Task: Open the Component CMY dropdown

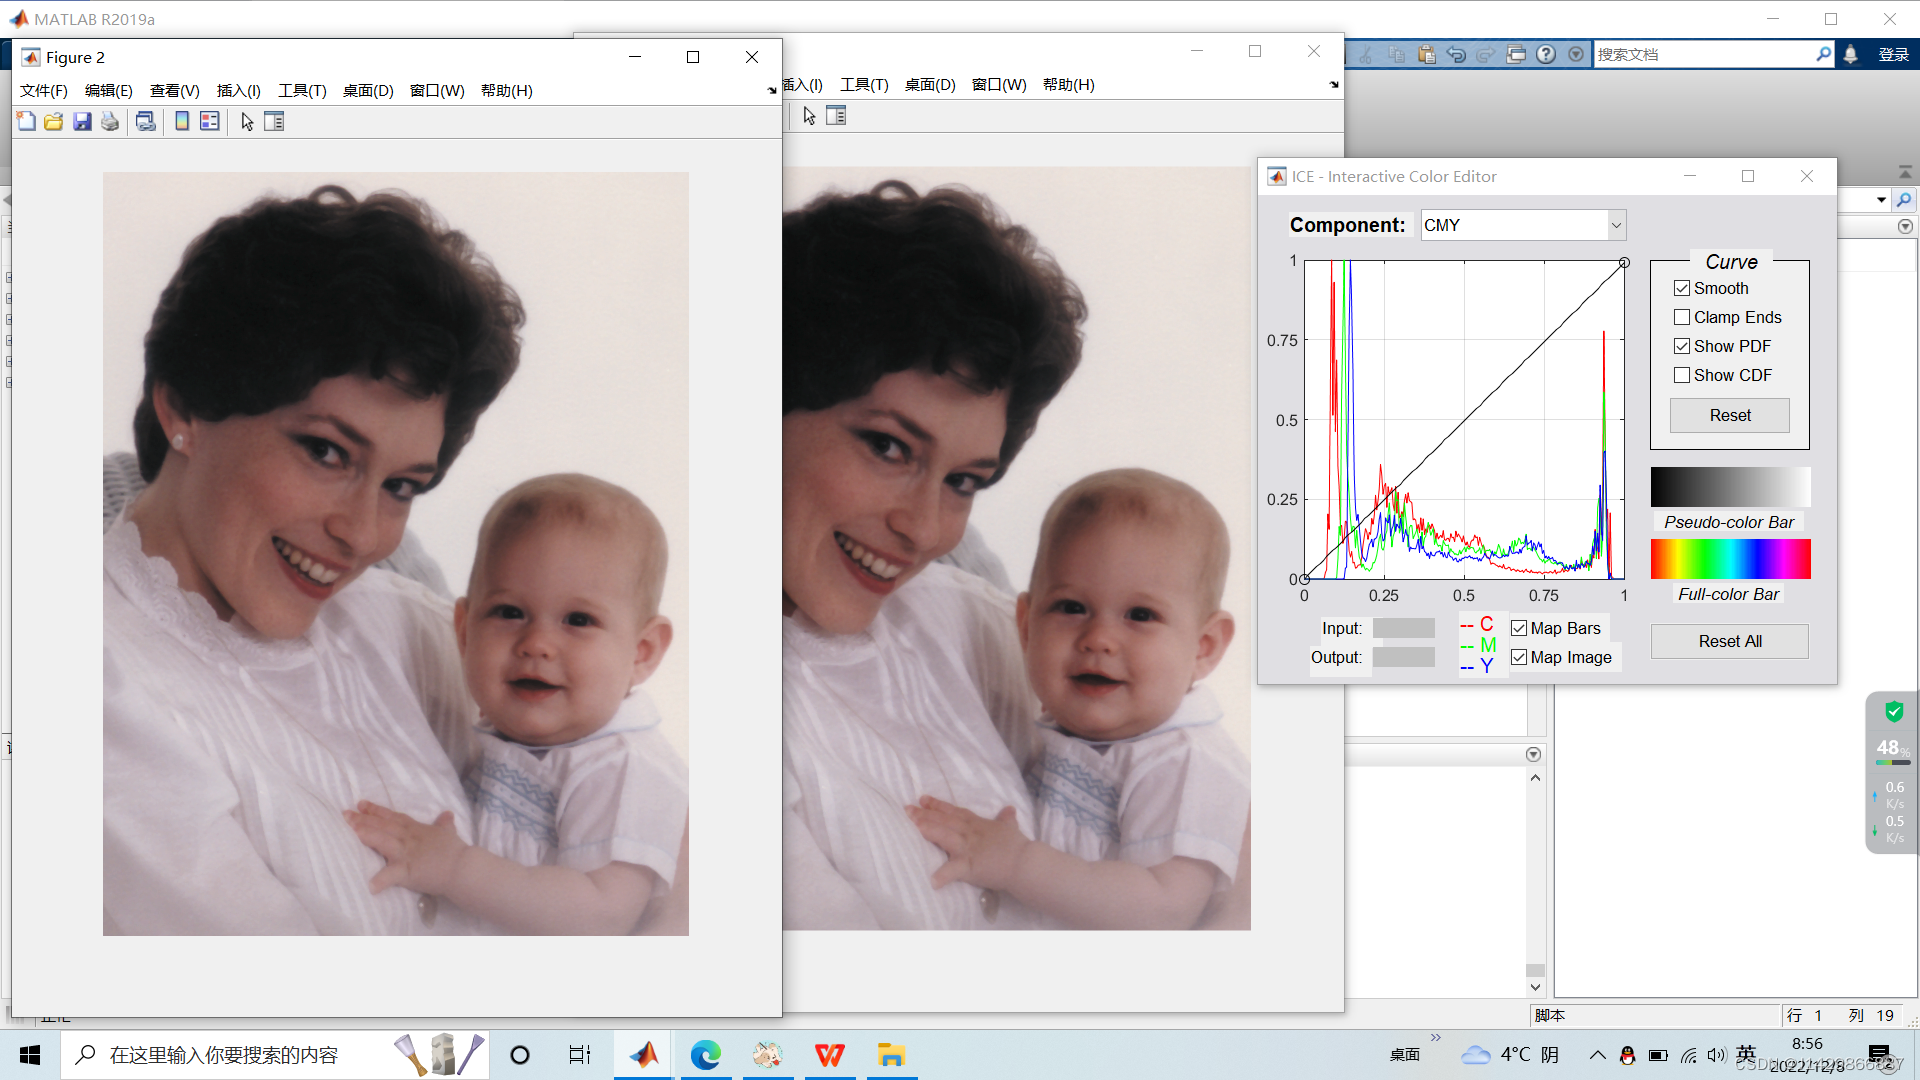Action: 1523,225
